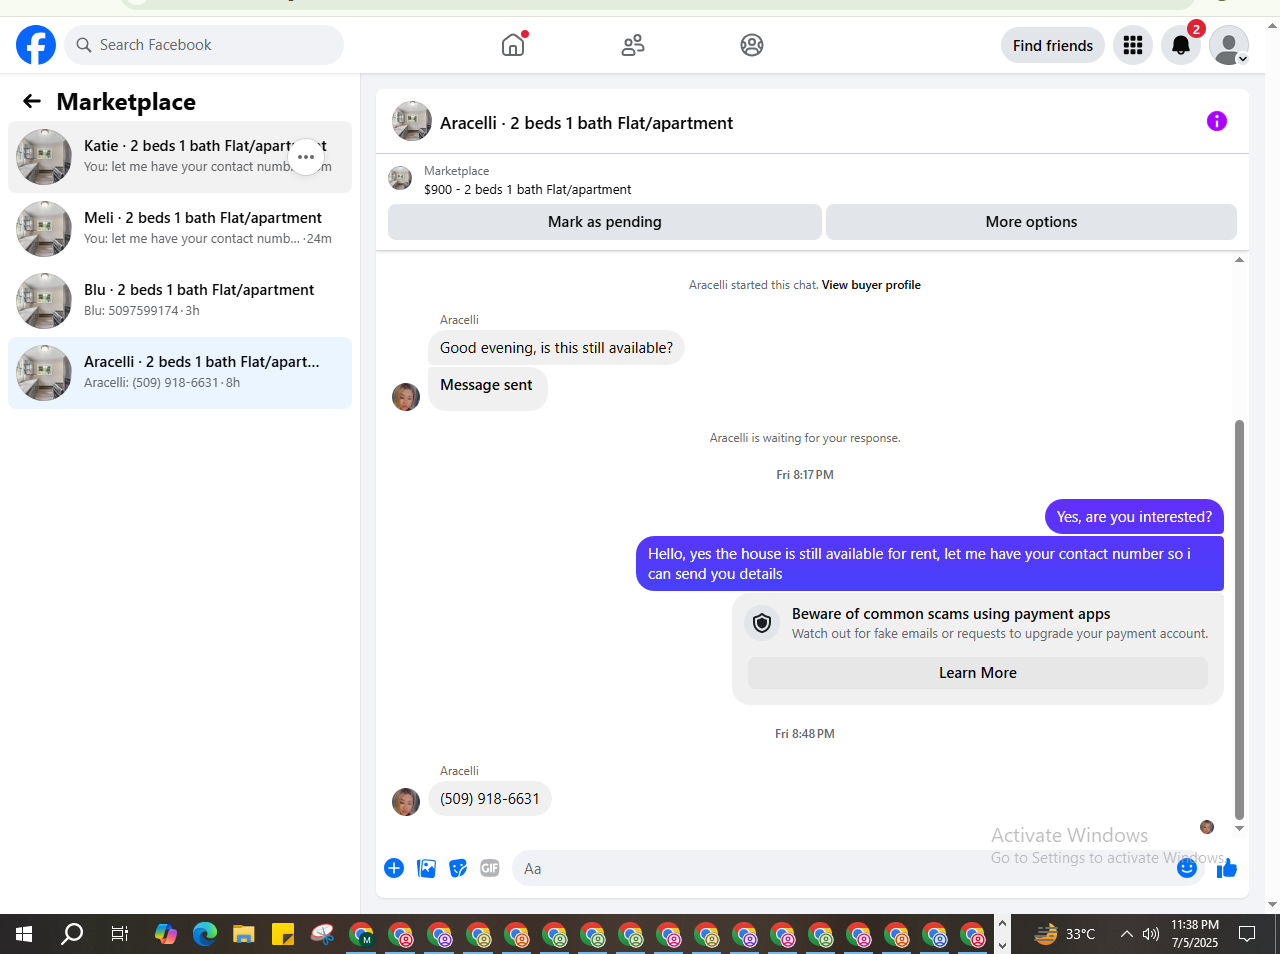Image resolution: width=1280 pixels, height=954 pixels.
Task: Click the chat scroll up arrow
Action: [1240, 260]
